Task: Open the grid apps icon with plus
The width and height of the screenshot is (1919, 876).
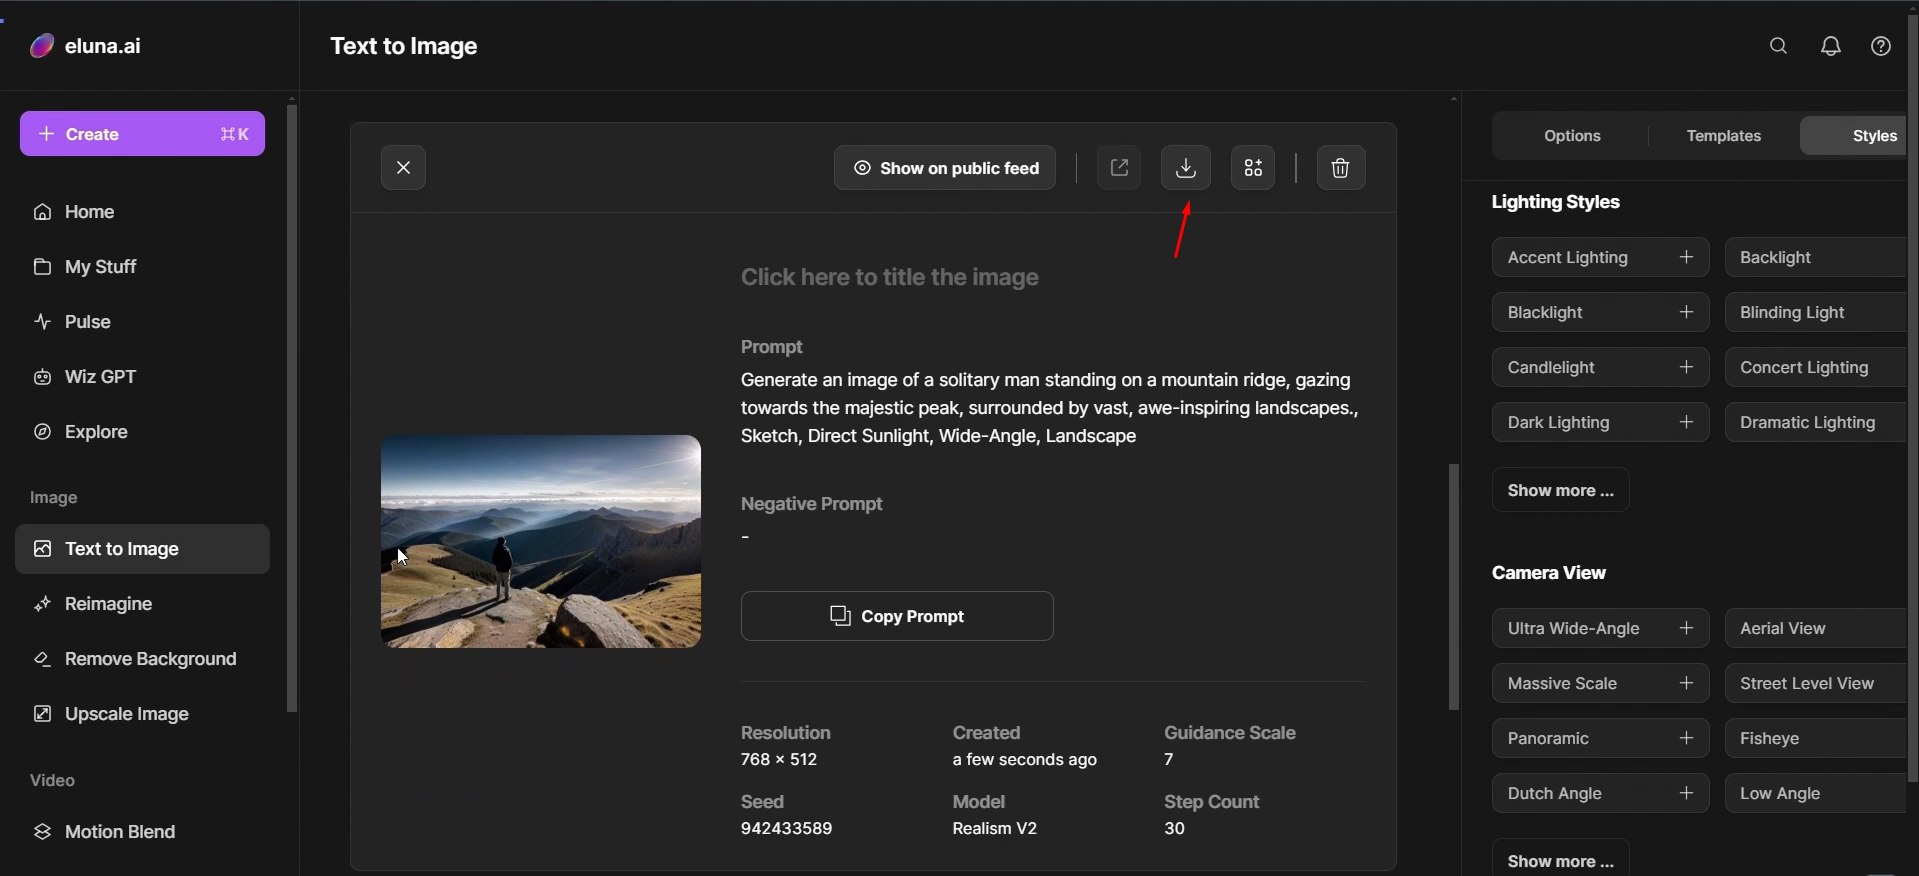Action: [x=1252, y=168]
